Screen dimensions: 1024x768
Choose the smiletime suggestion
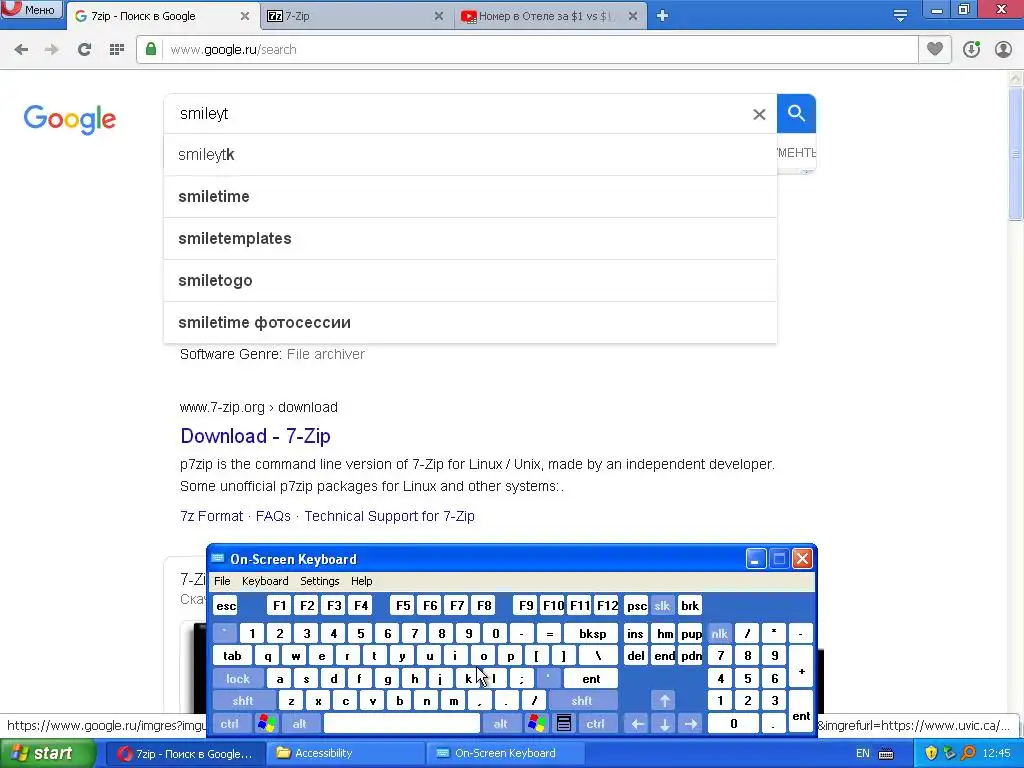(x=470, y=197)
